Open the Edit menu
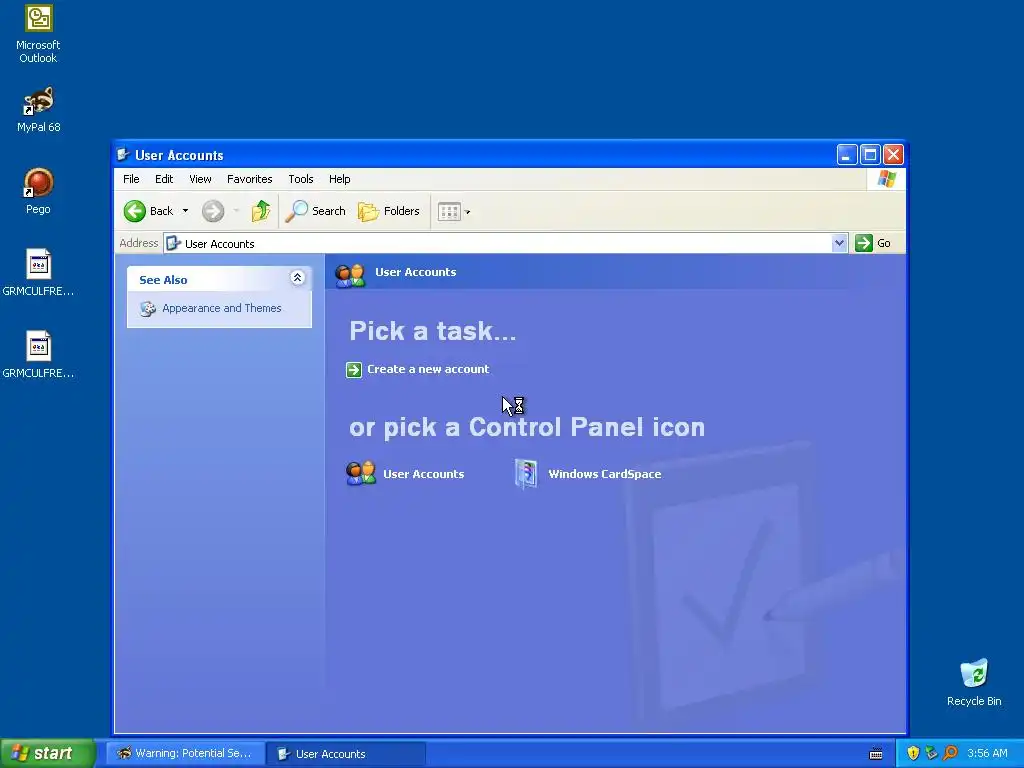 tap(164, 179)
